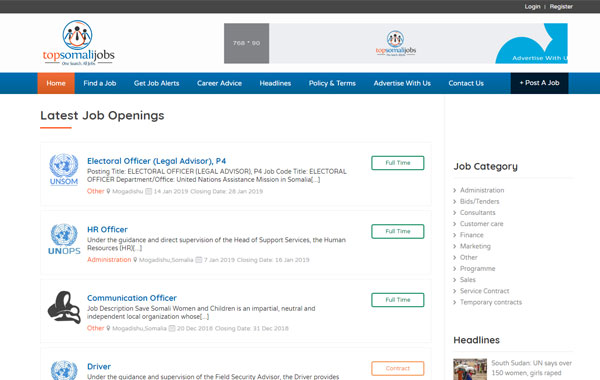Image resolution: width=600 pixels, height=380 pixels.
Task: Click the Advertise With Us banner ad
Action: pos(396,43)
